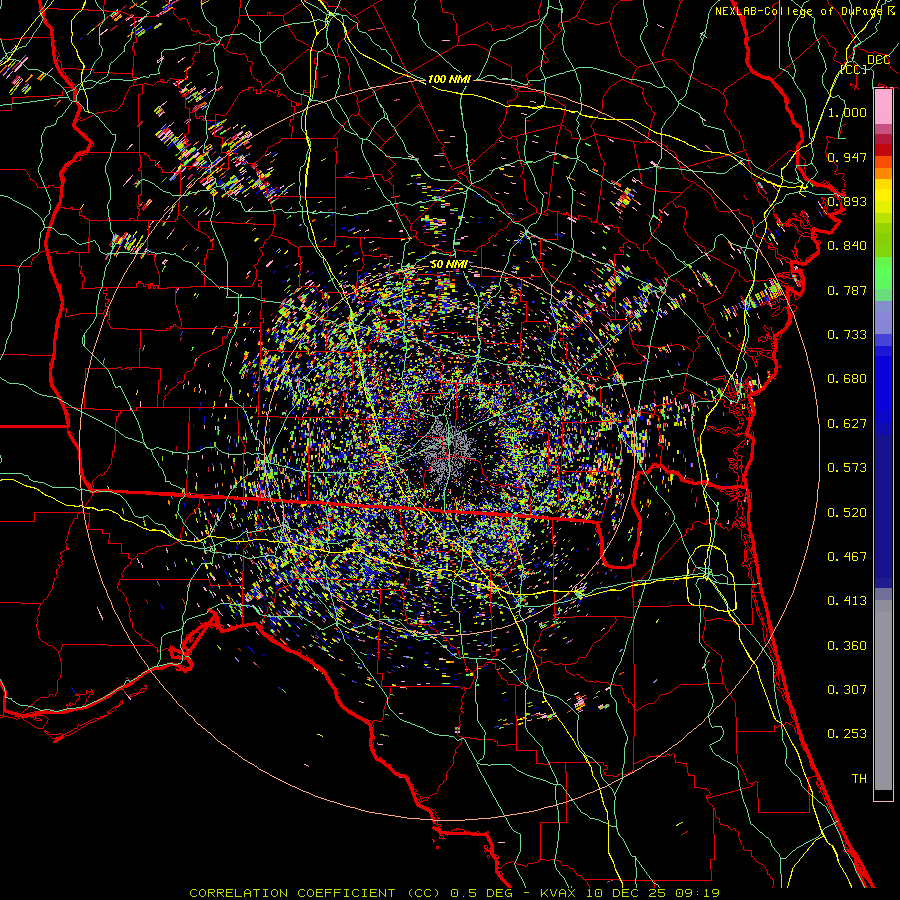
Task: Click the 0.573 legend value
Action: pyautogui.click(x=847, y=468)
